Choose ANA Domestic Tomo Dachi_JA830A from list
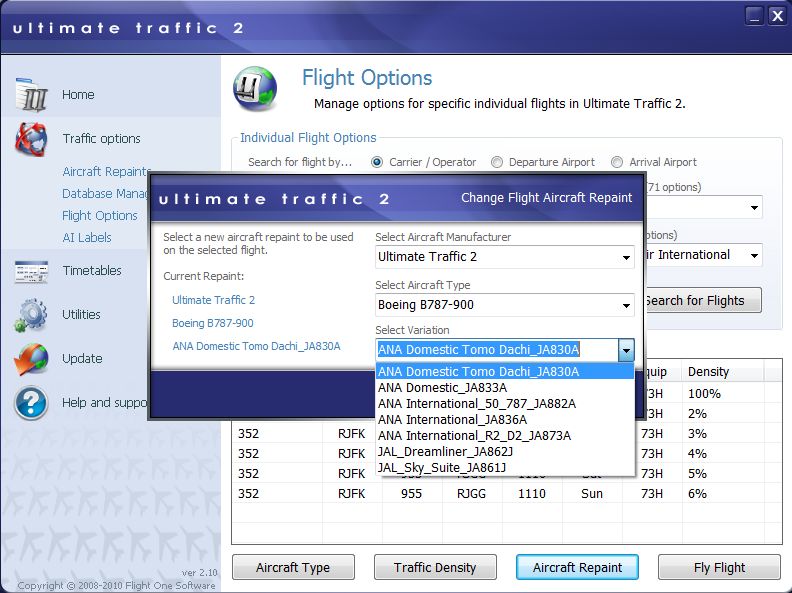 pos(505,371)
